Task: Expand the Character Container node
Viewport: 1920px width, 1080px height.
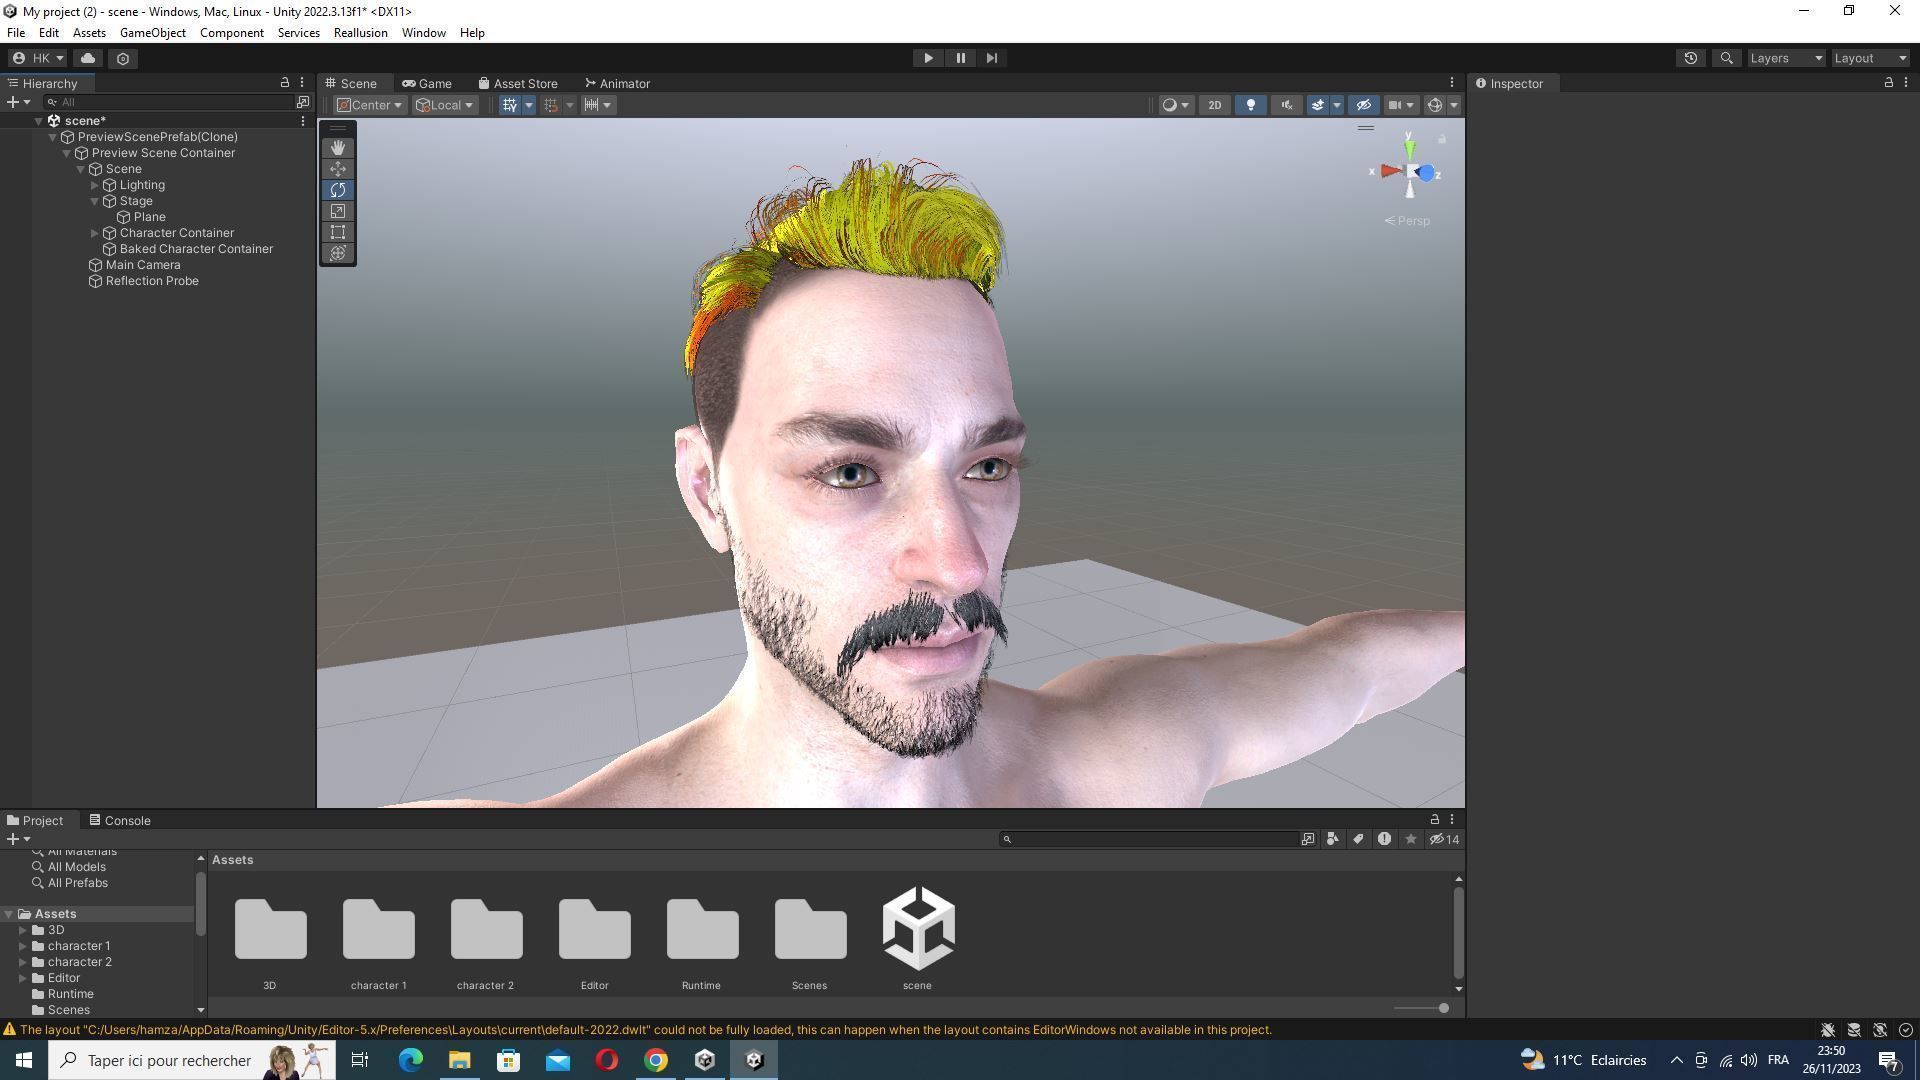Action: [x=95, y=233]
